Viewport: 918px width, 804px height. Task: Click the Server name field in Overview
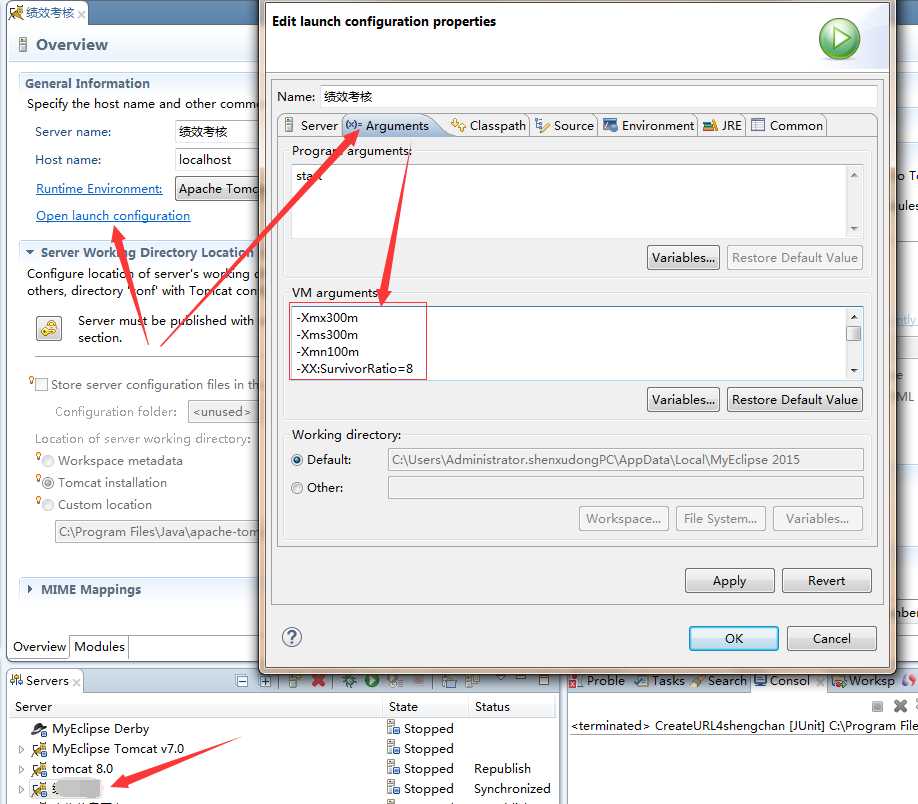pos(217,132)
